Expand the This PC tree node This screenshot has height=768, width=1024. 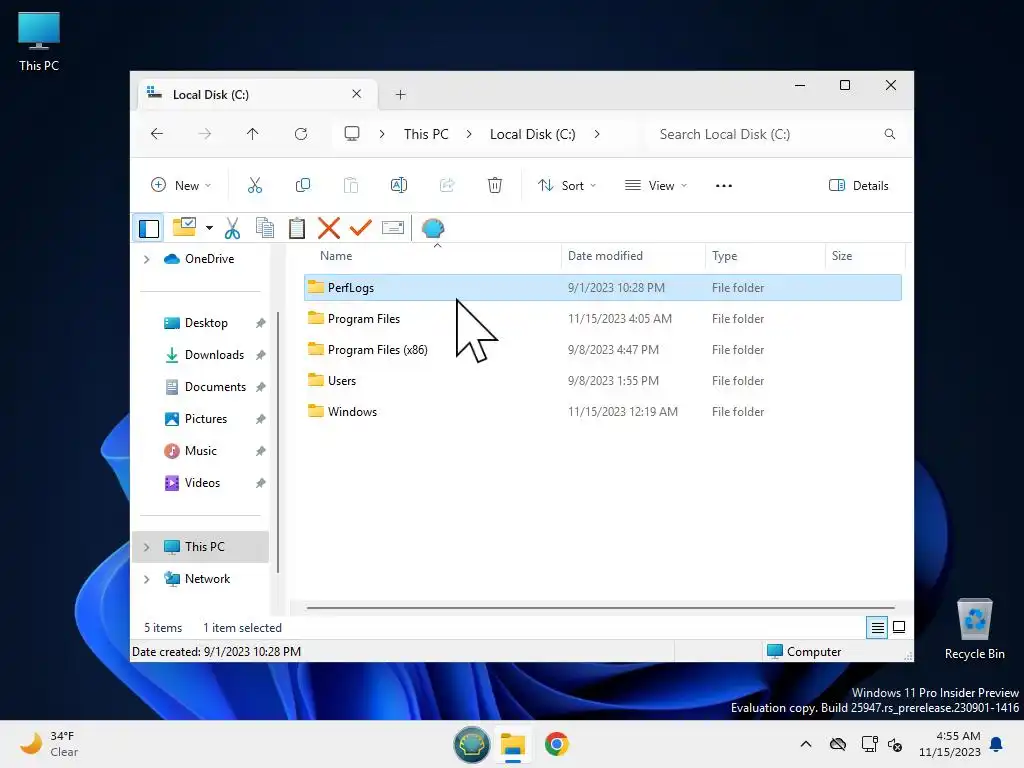tap(147, 547)
